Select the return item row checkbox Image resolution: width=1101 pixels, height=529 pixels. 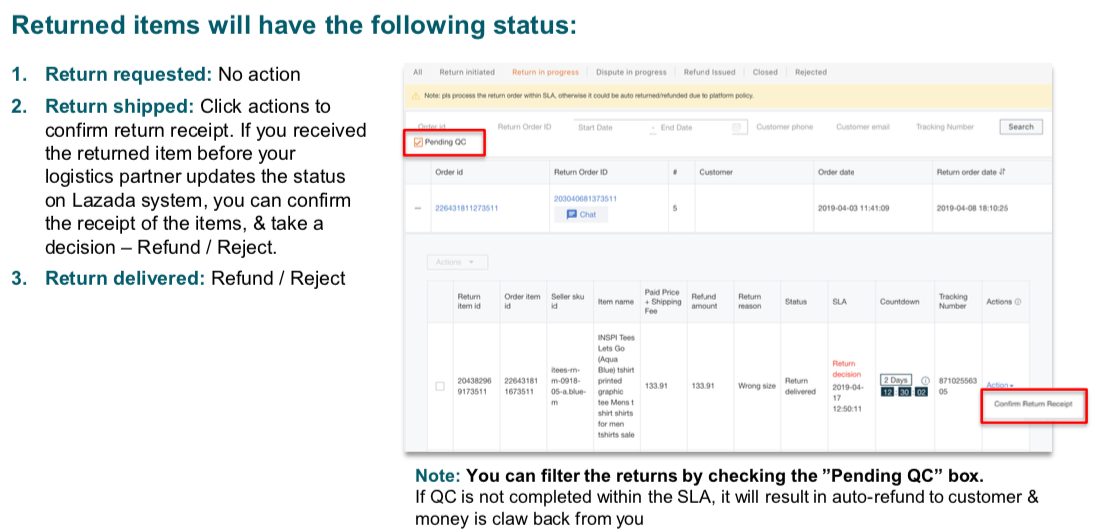tap(440, 386)
